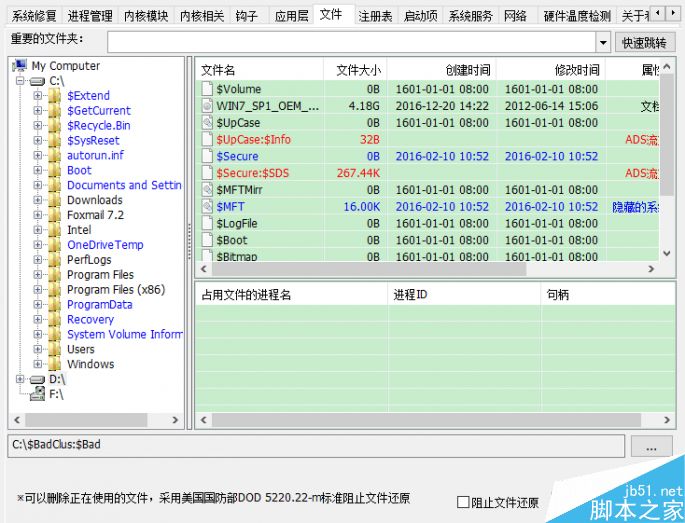Viewport: 685px width, 523px height.
Task: Click the $UpCase file icon
Action: (x=207, y=122)
